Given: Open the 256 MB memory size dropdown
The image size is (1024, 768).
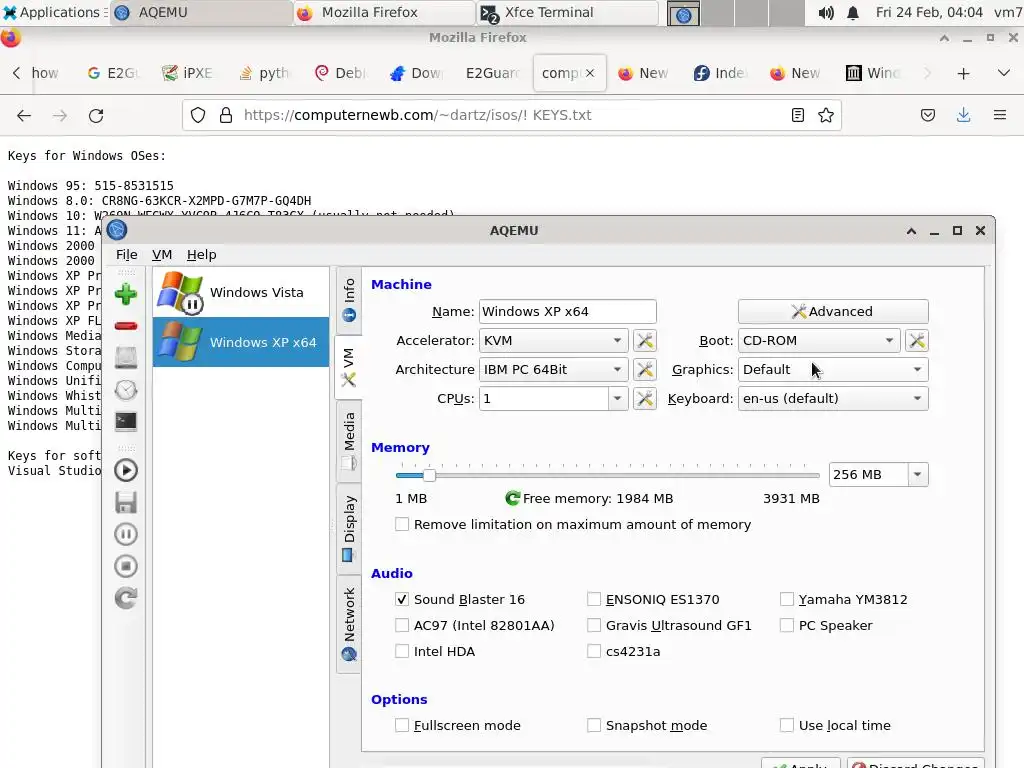Looking at the screenshot, I should click(918, 475).
